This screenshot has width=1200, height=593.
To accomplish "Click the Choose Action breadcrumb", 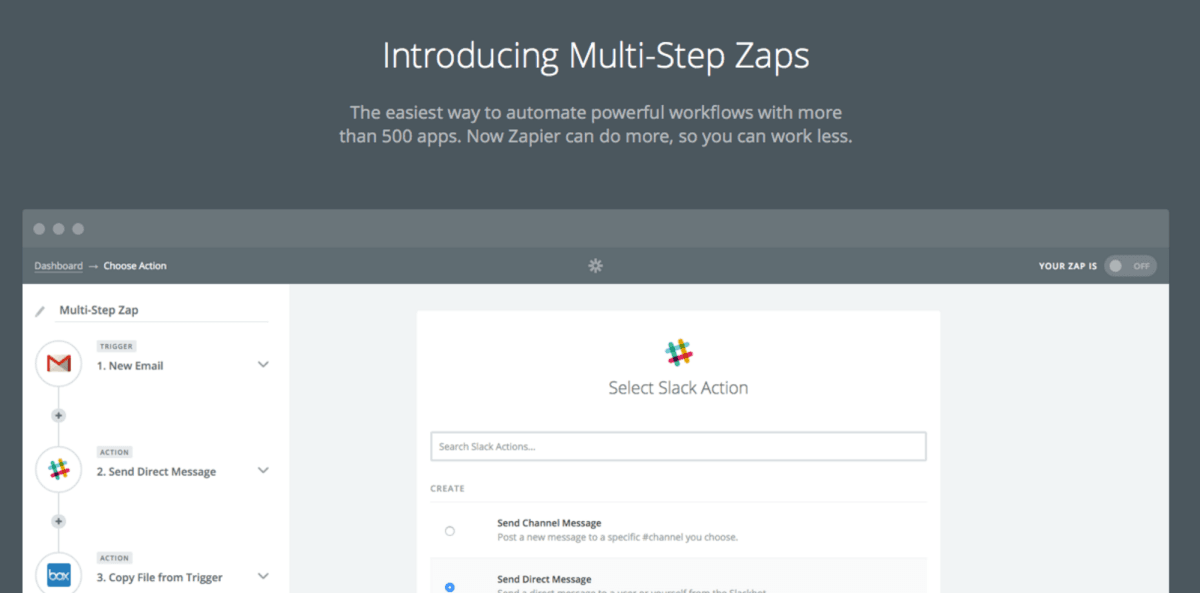I will pos(135,266).
